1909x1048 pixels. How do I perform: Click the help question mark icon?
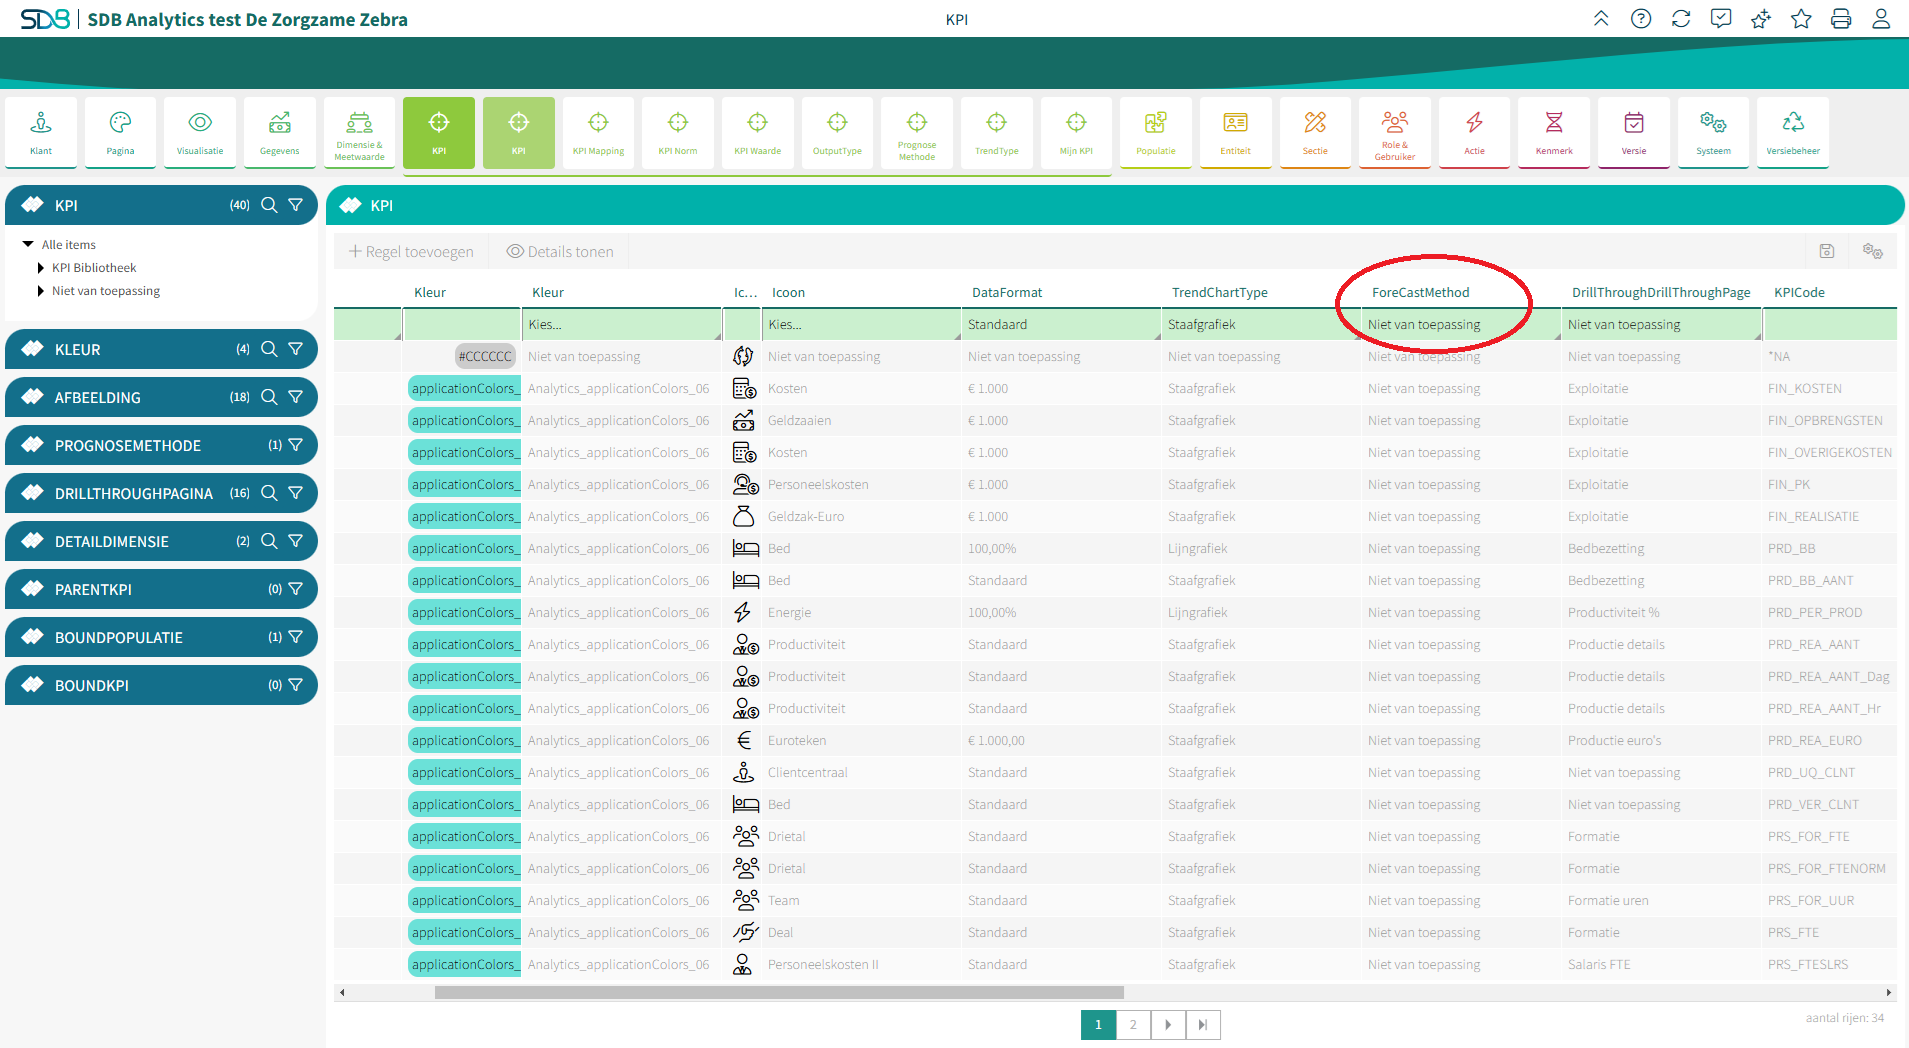click(1641, 19)
